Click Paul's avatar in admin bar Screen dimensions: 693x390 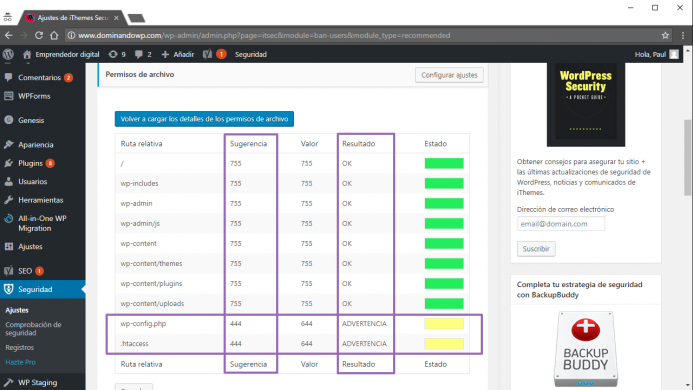coord(674,54)
